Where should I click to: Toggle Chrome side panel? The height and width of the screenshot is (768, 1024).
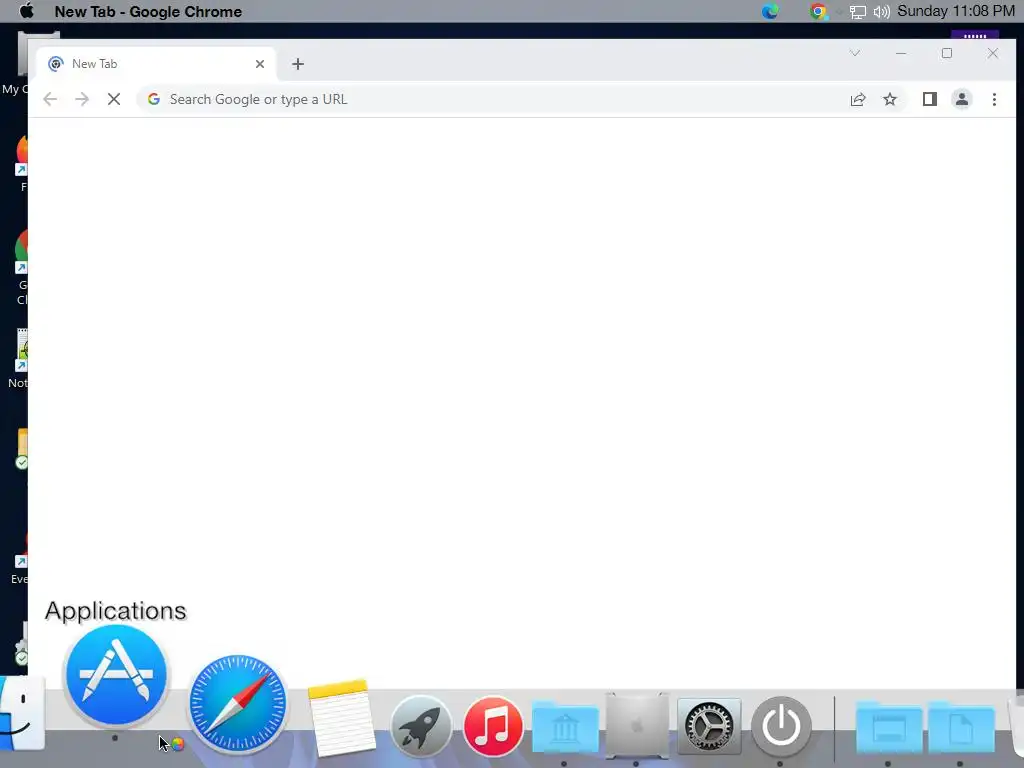point(930,99)
